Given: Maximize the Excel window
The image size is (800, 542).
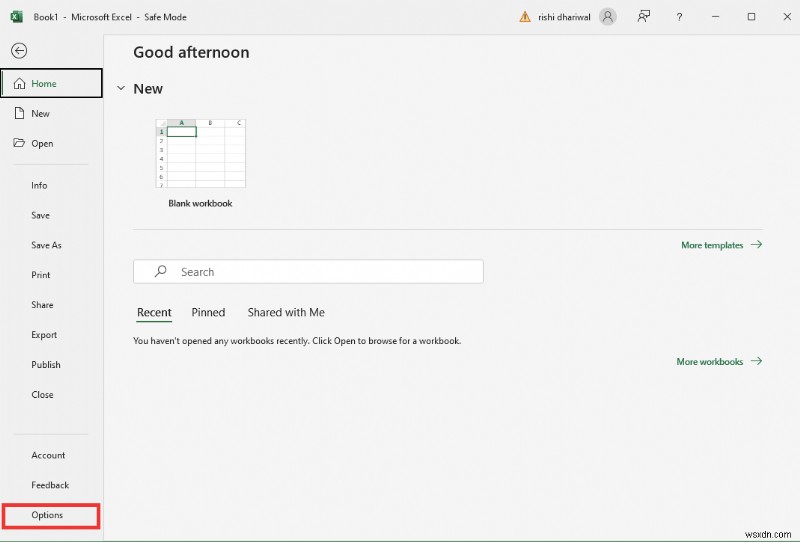Looking at the screenshot, I should click(751, 17).
